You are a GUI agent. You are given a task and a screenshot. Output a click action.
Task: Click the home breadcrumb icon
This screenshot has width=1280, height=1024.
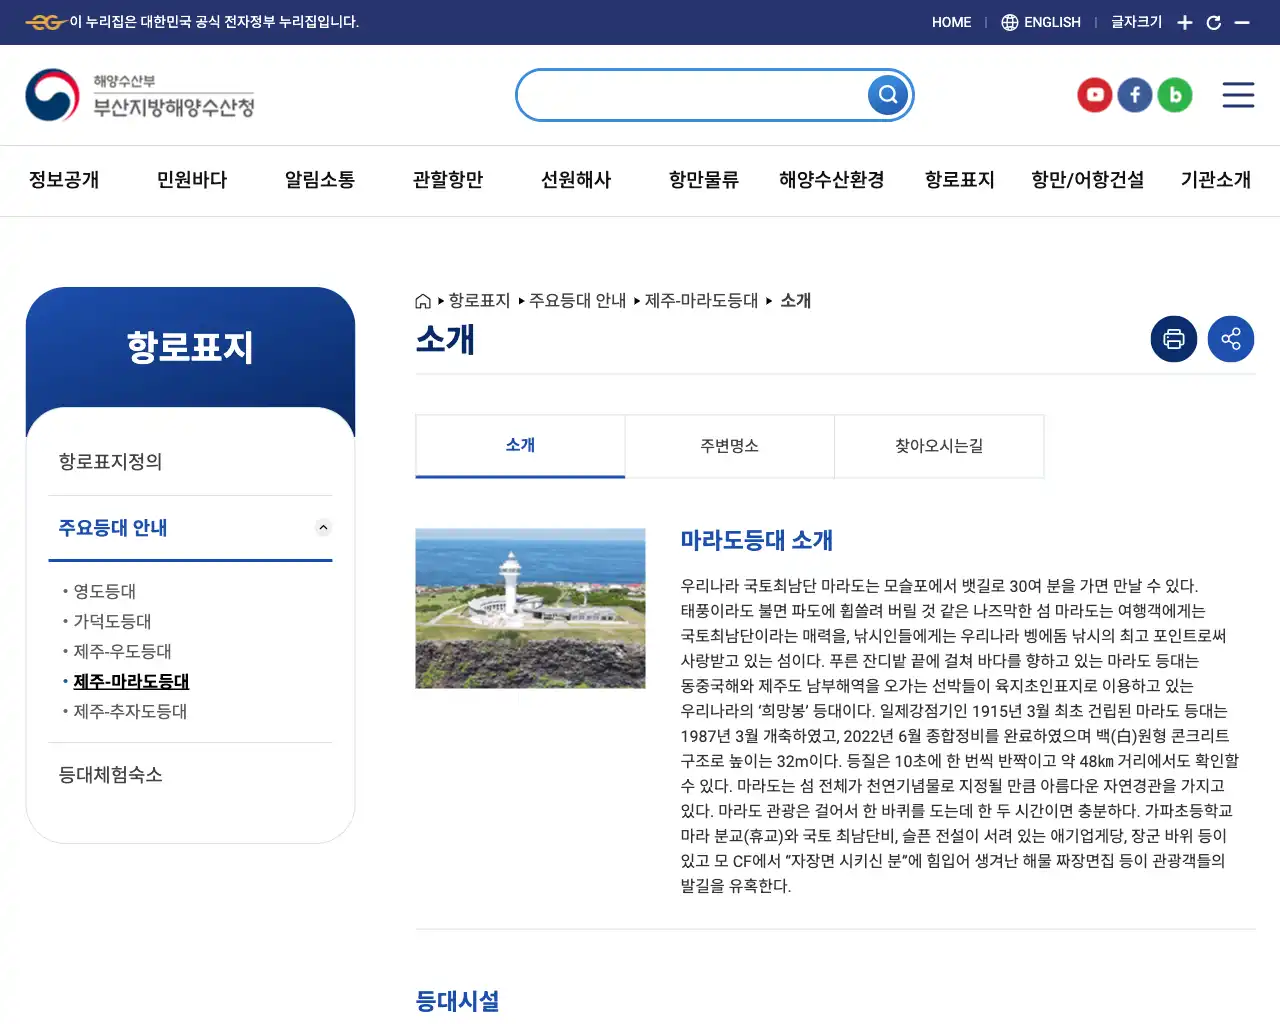(423, 301)
